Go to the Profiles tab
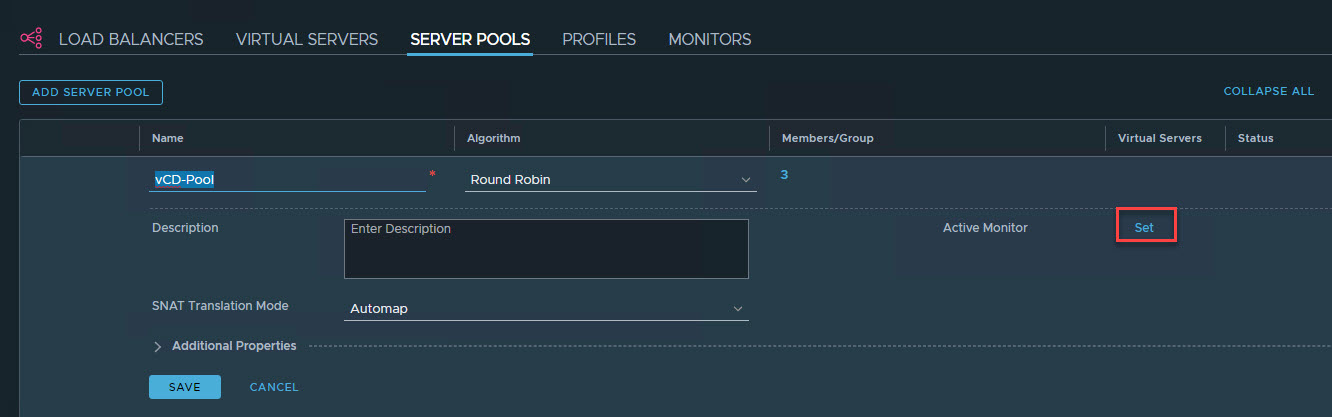This screenshot has width=1332, height=417. point(599,40)
